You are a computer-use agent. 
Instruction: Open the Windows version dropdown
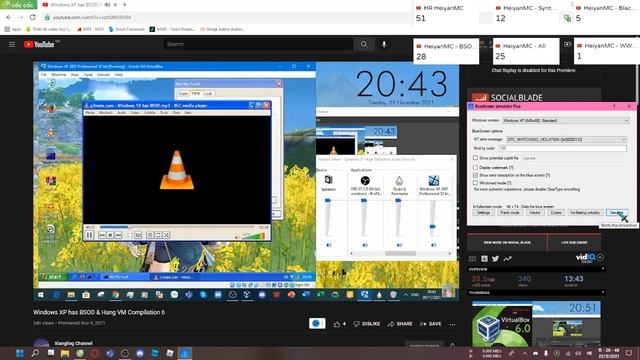point(565,120)
